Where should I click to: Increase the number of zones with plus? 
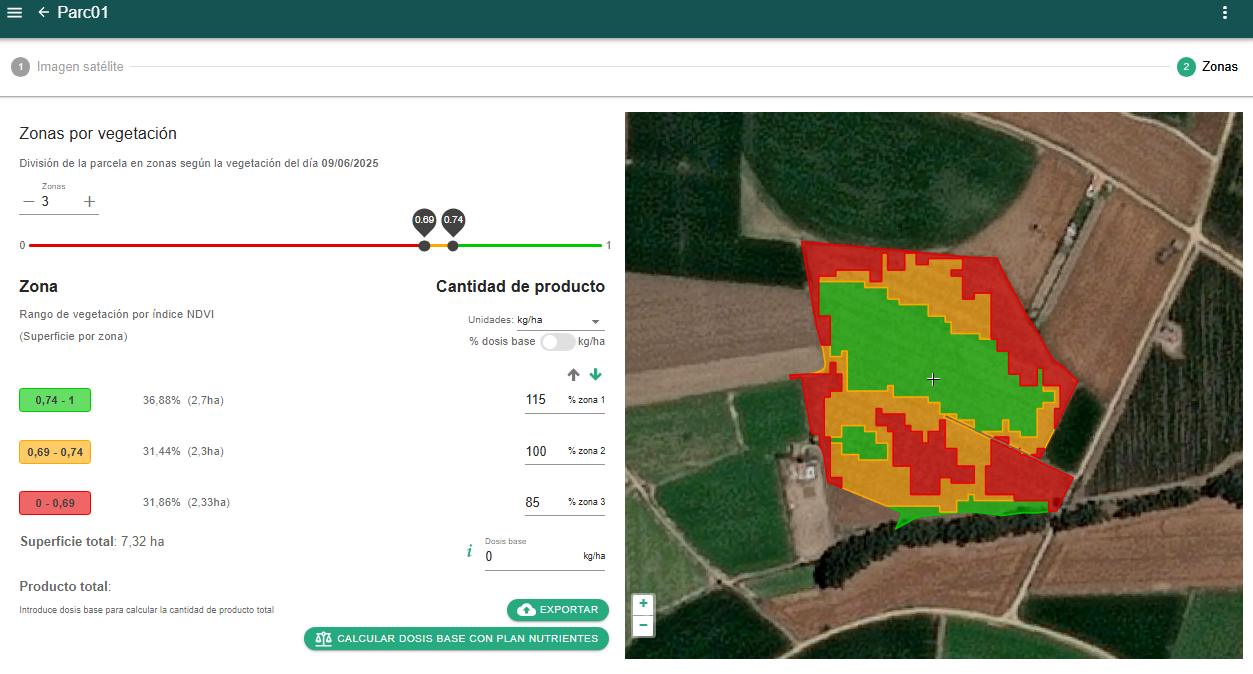tap(89, 202)
